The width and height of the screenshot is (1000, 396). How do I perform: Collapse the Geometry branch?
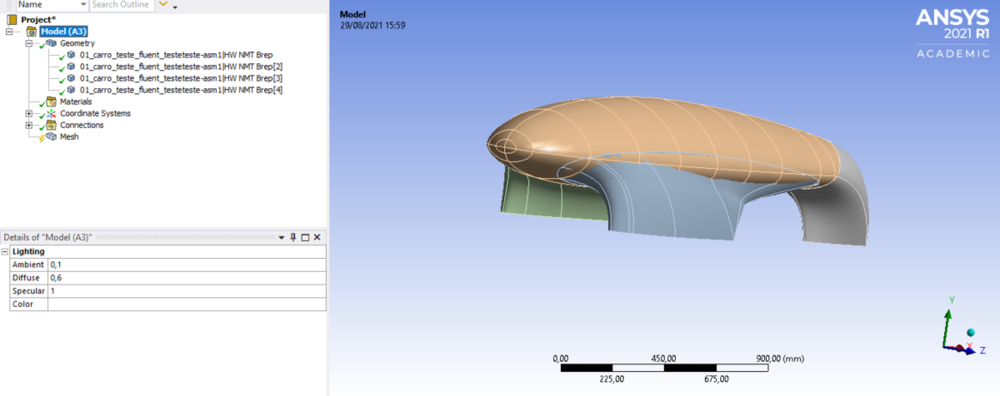(x=29, y=43)
